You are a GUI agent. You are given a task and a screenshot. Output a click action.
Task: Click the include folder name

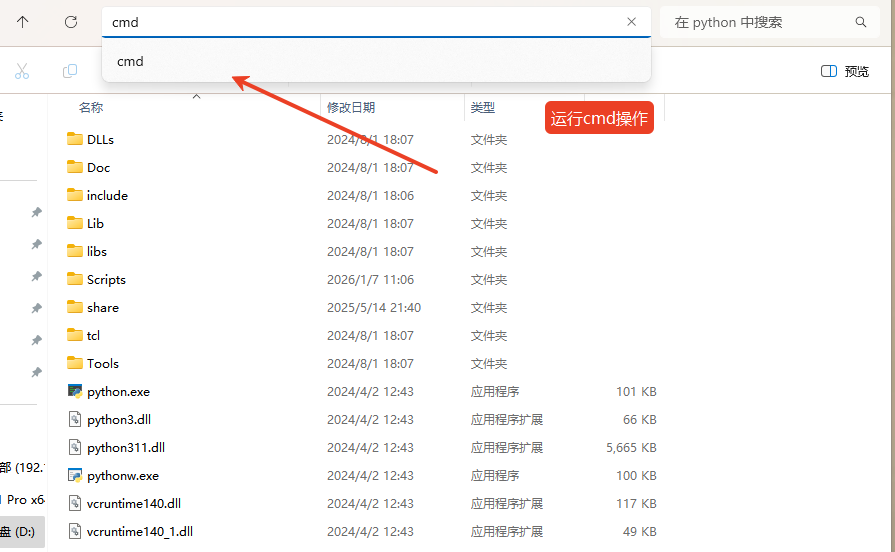click(x=107, y=195)
